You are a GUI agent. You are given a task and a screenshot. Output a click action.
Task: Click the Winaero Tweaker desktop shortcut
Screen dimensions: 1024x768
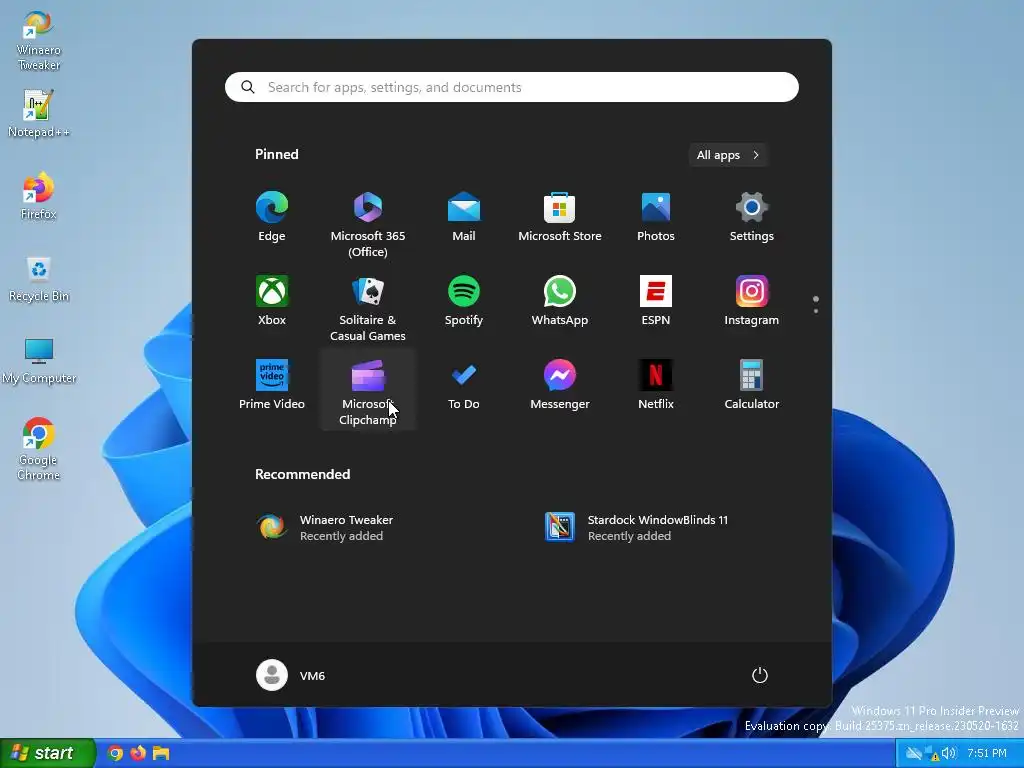(x=39, y=40)
